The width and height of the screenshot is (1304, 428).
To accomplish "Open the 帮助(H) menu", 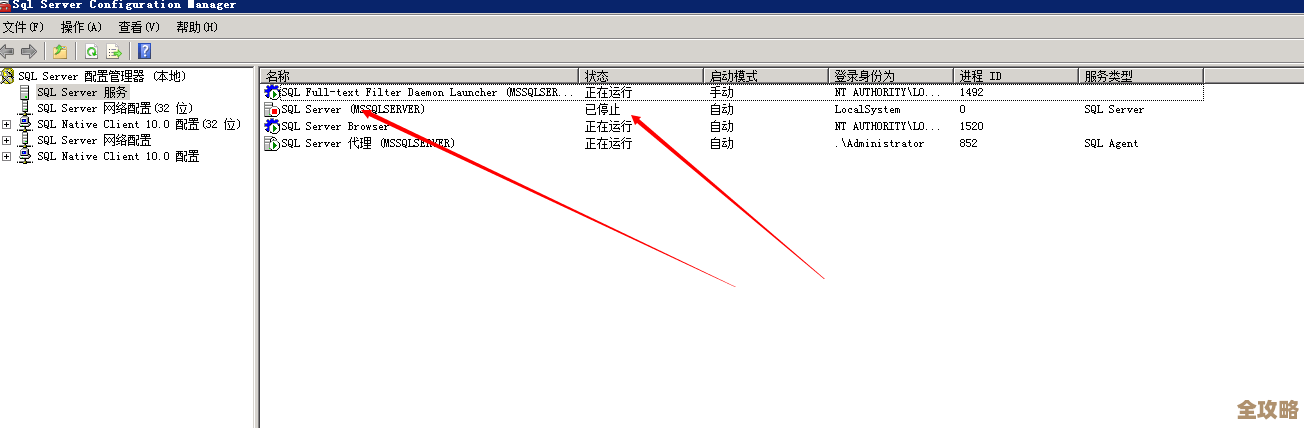I will pos(196,27).
